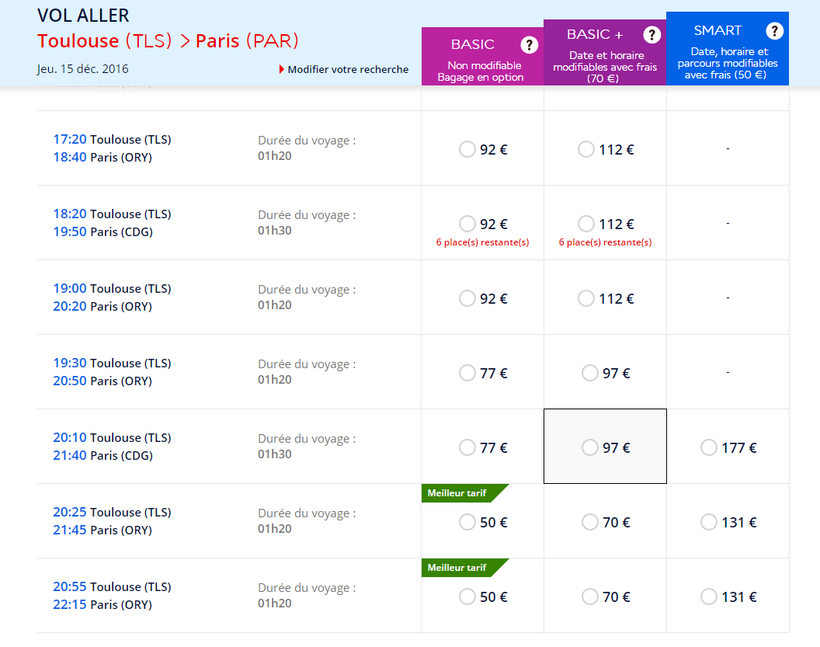
Task: Choose the 97 € BASIC + fare for the 19:30 flight
Action: [x=590, y=373]
